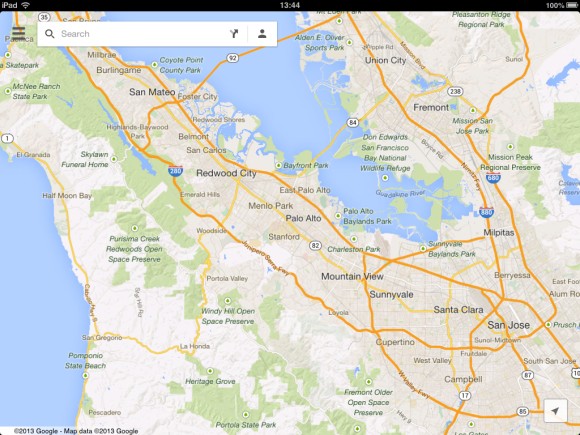Tap the Interstate 880 highway shield

click(x=486, y=212)
